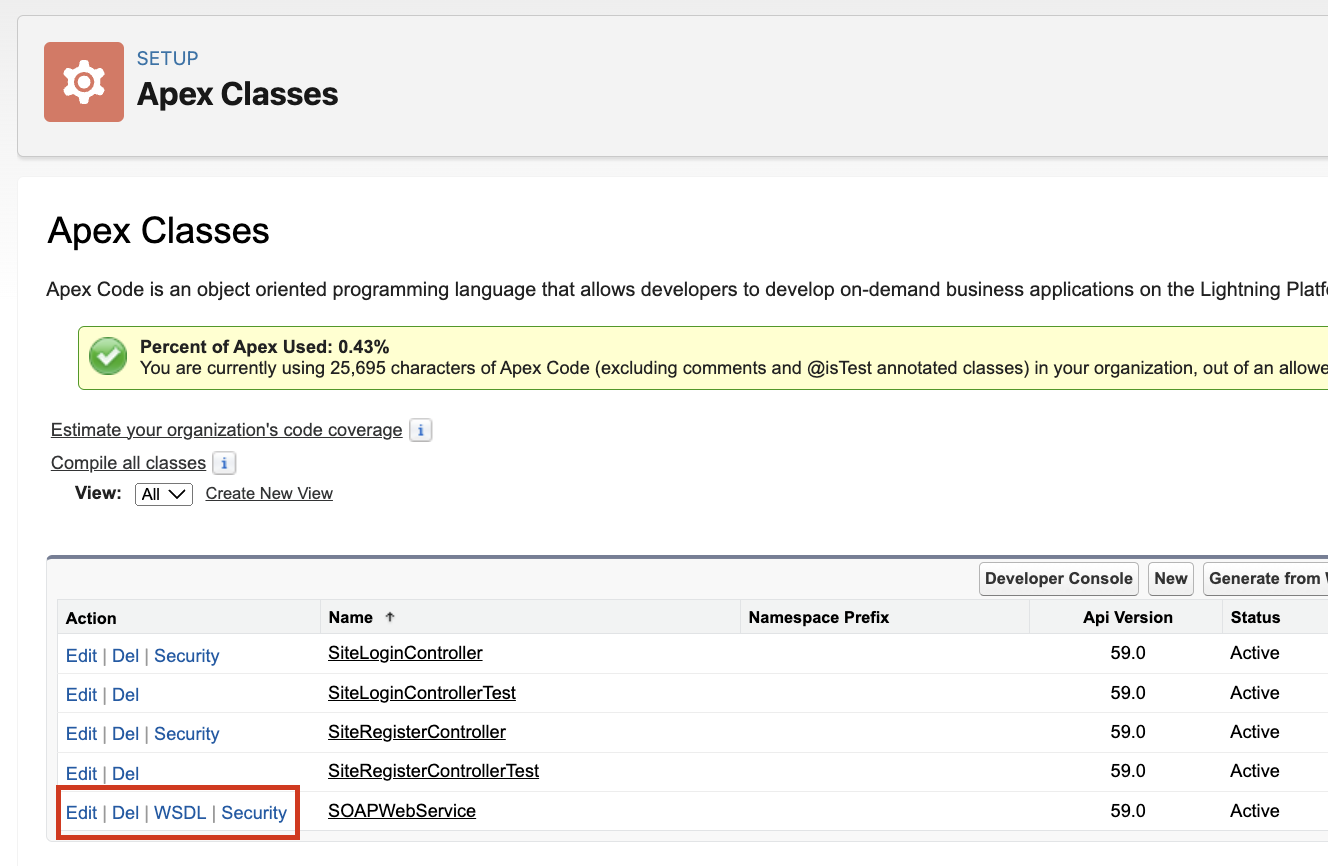This screenshot has width=1328, height=866.
Task: Click Create New View link
Action: [269, 493]
